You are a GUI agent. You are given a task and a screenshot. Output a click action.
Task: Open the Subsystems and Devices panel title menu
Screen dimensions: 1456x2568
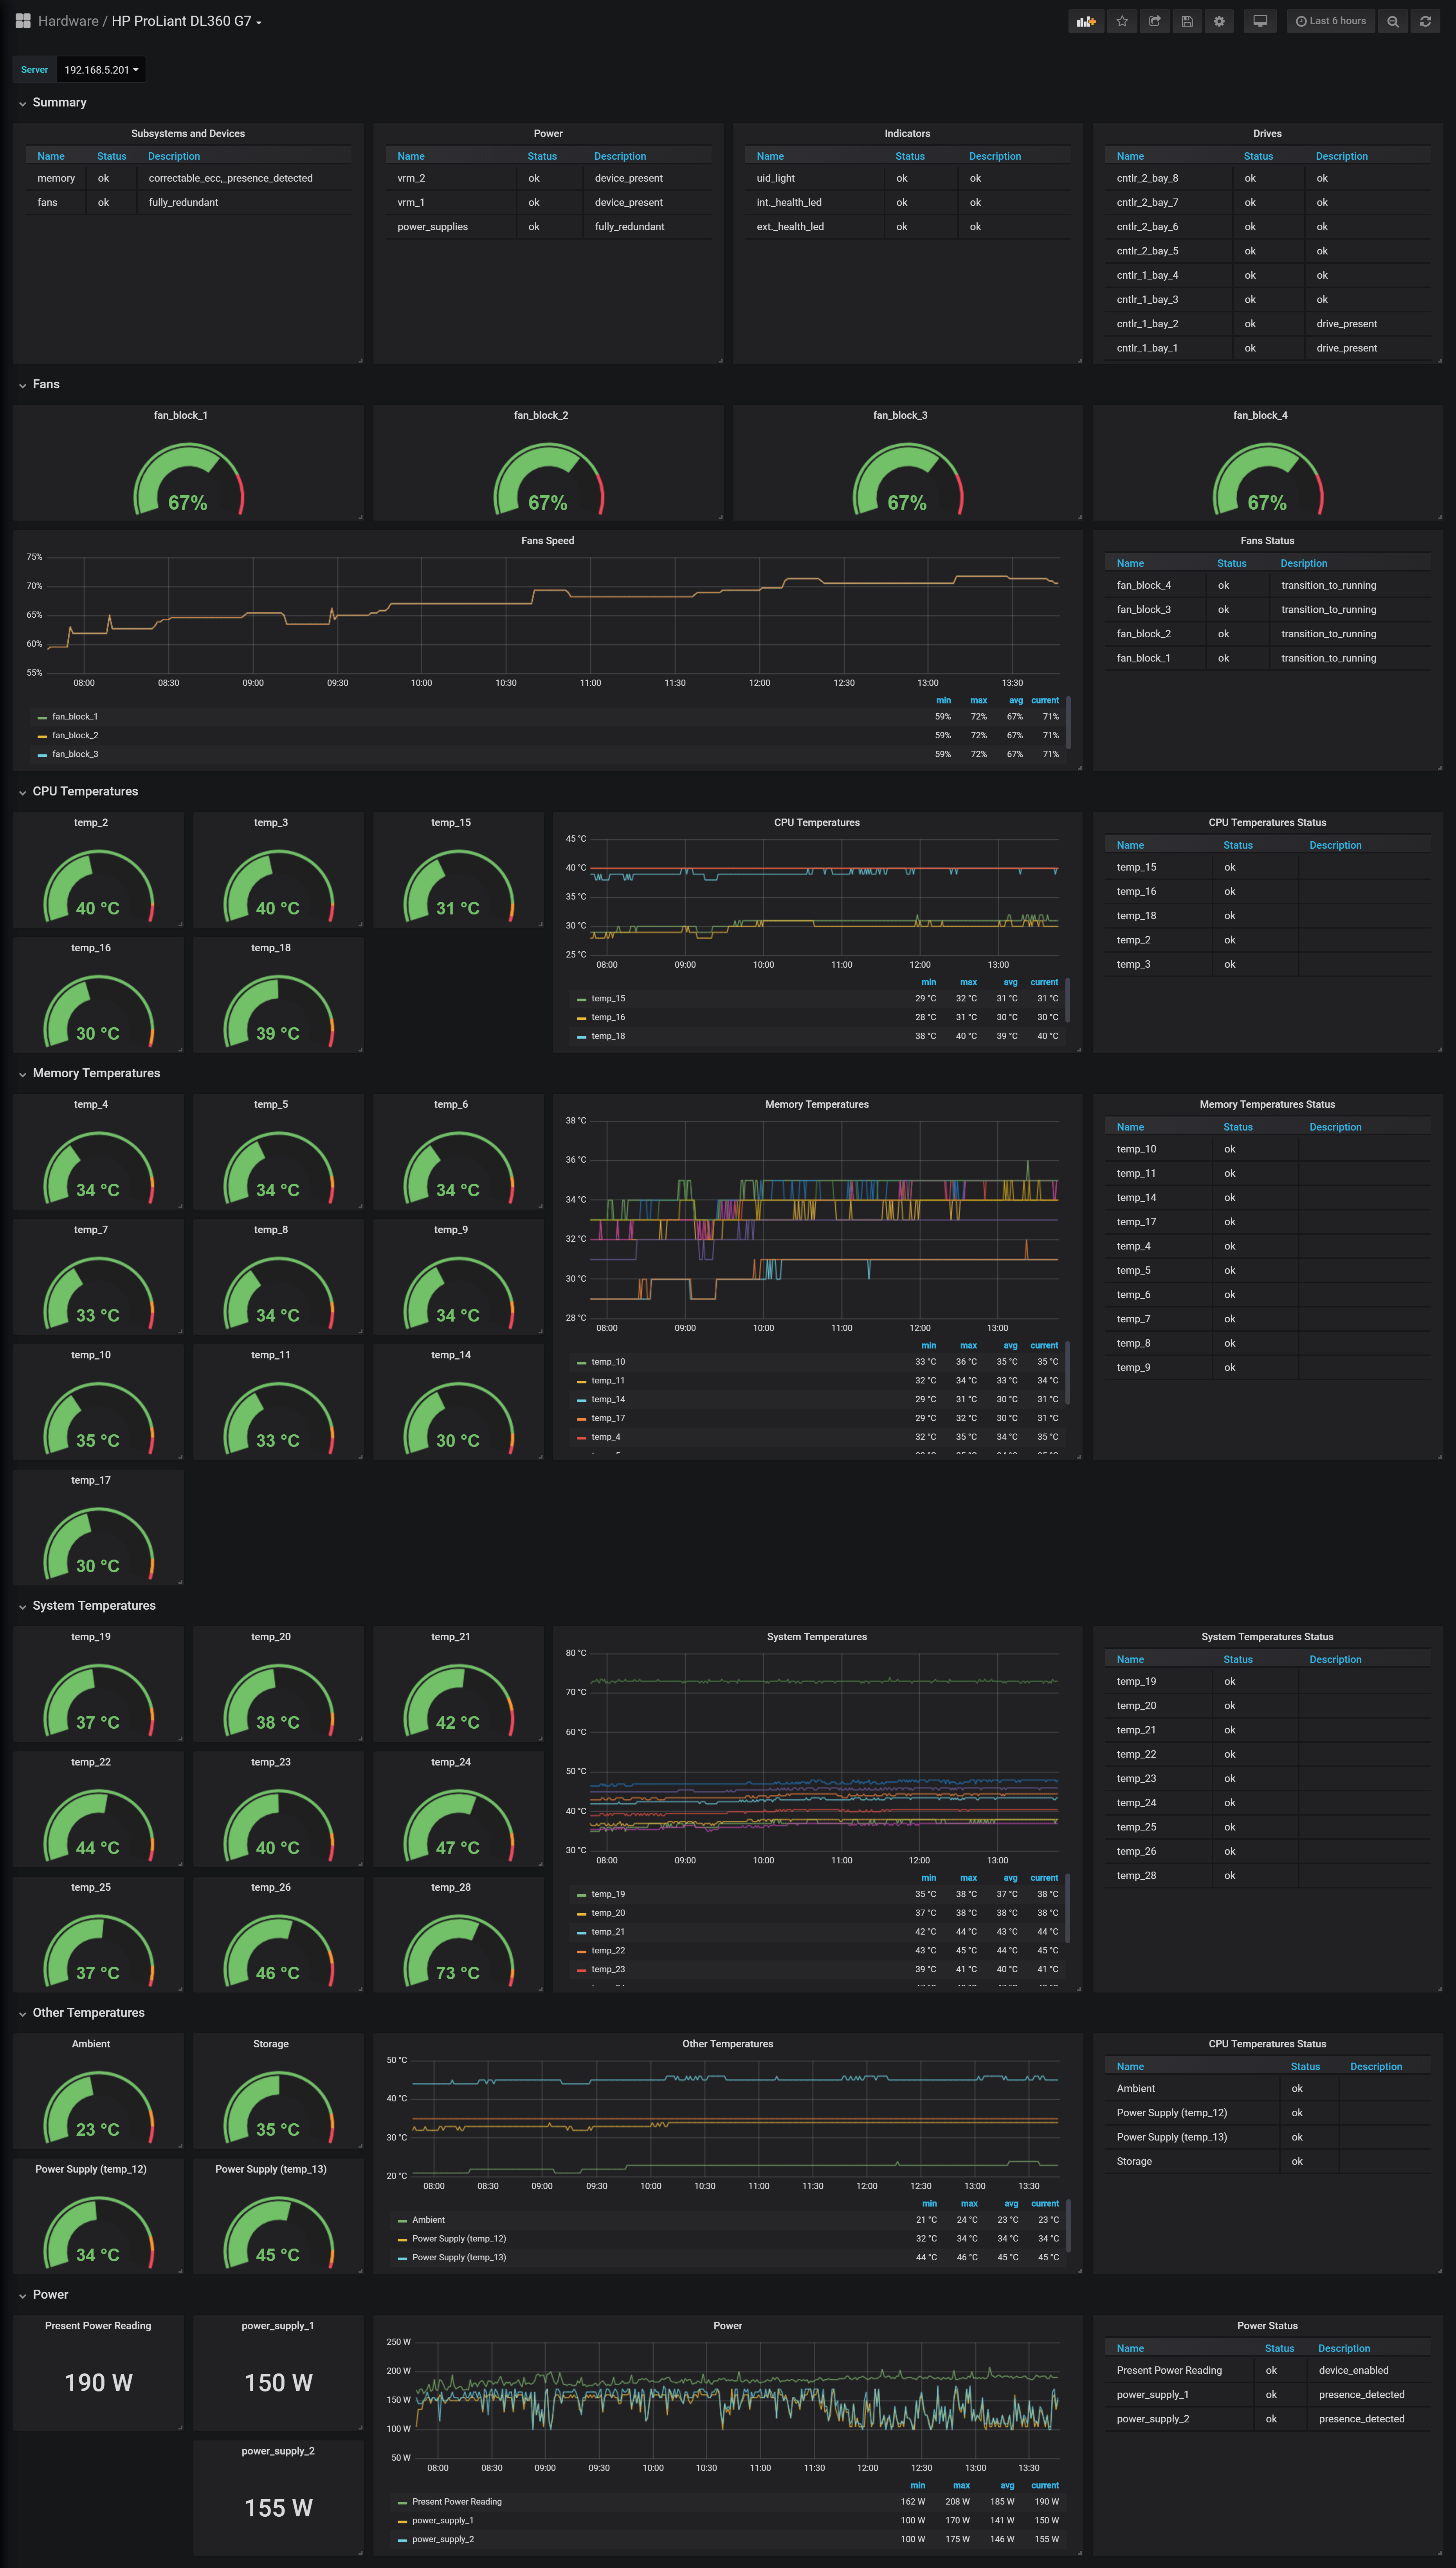pos(188,134)
